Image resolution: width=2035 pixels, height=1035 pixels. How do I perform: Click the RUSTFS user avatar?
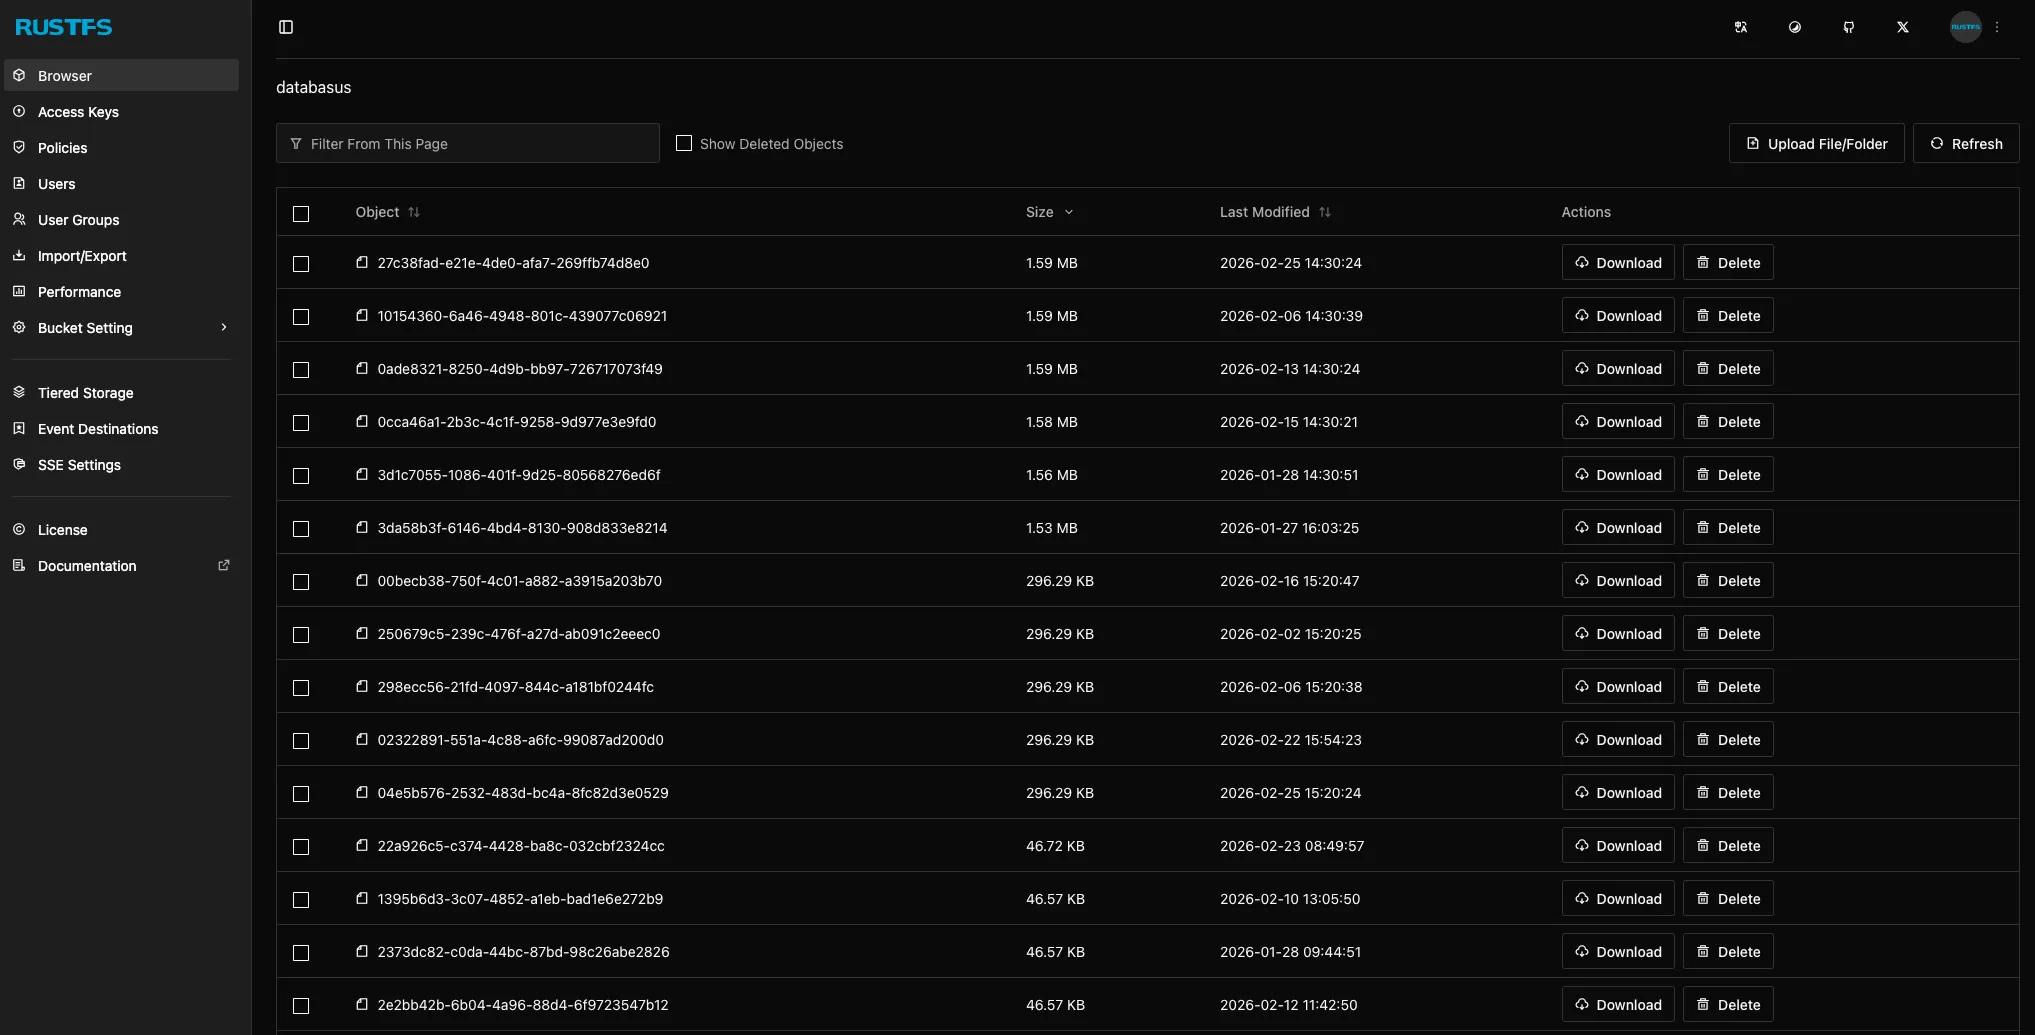(x=1965, y=27)
